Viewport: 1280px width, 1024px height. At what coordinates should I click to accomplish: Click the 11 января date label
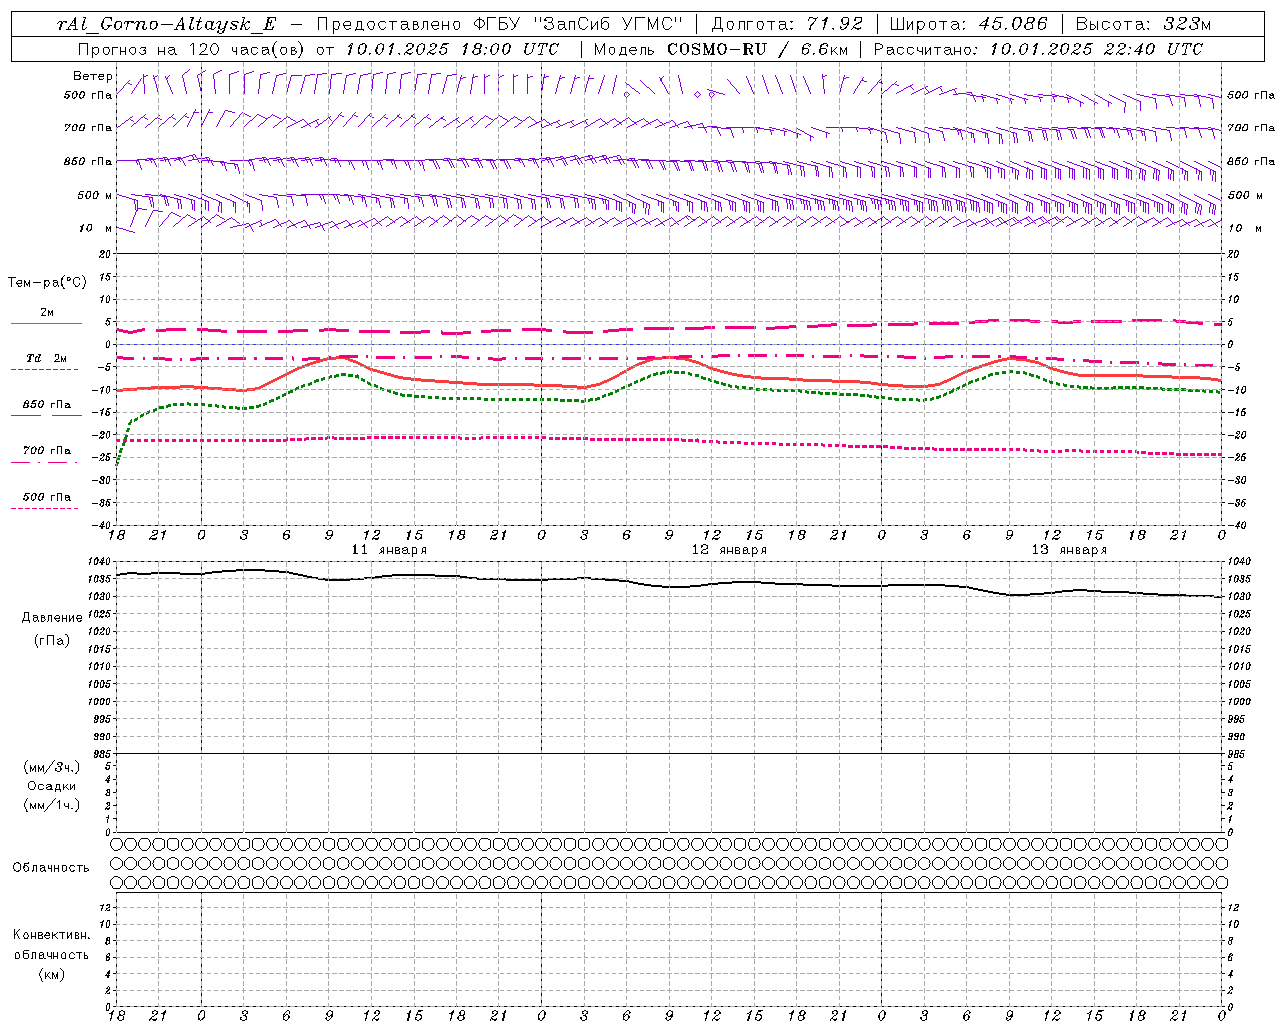click(389, 550)
